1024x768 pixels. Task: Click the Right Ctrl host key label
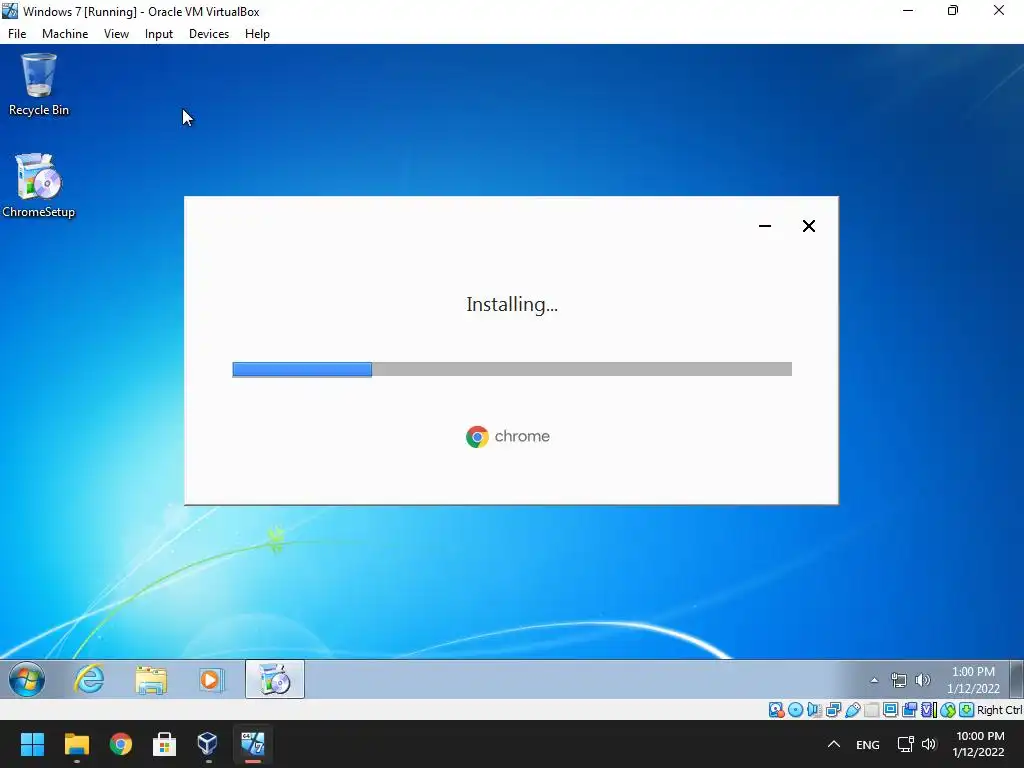(x=1000, y=710)
